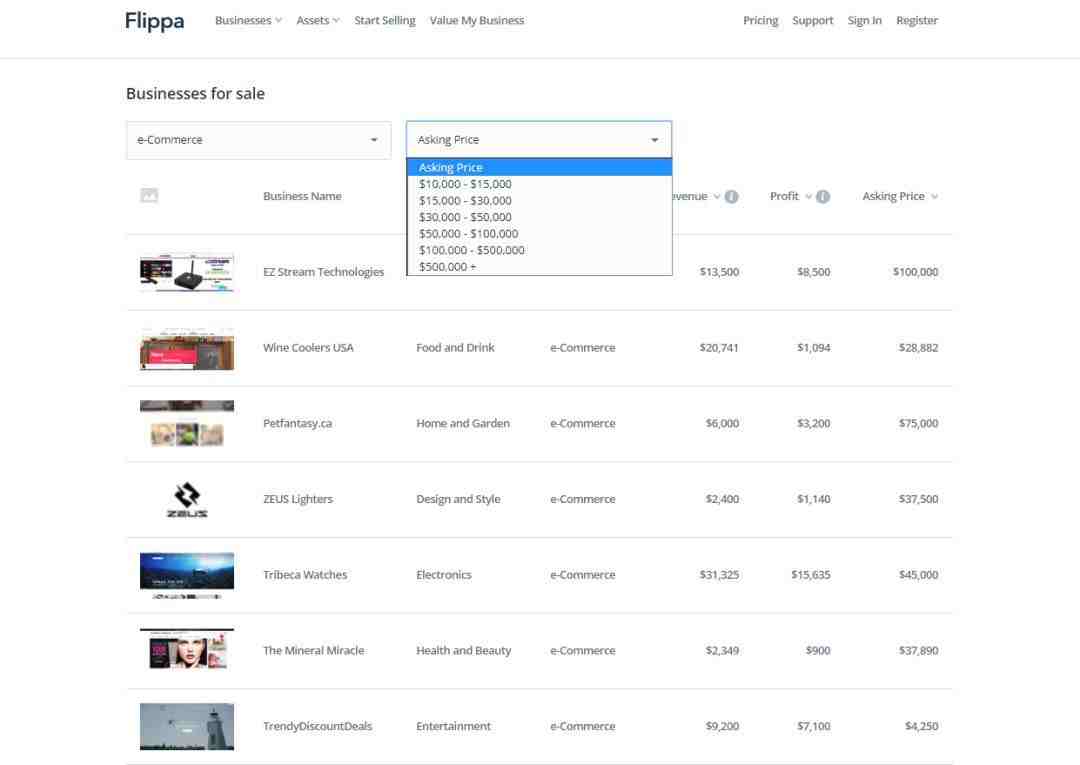Open the ZEUS Lighters listing name
The width and height of the screenshot is (1080, 765).
(298, 499)
